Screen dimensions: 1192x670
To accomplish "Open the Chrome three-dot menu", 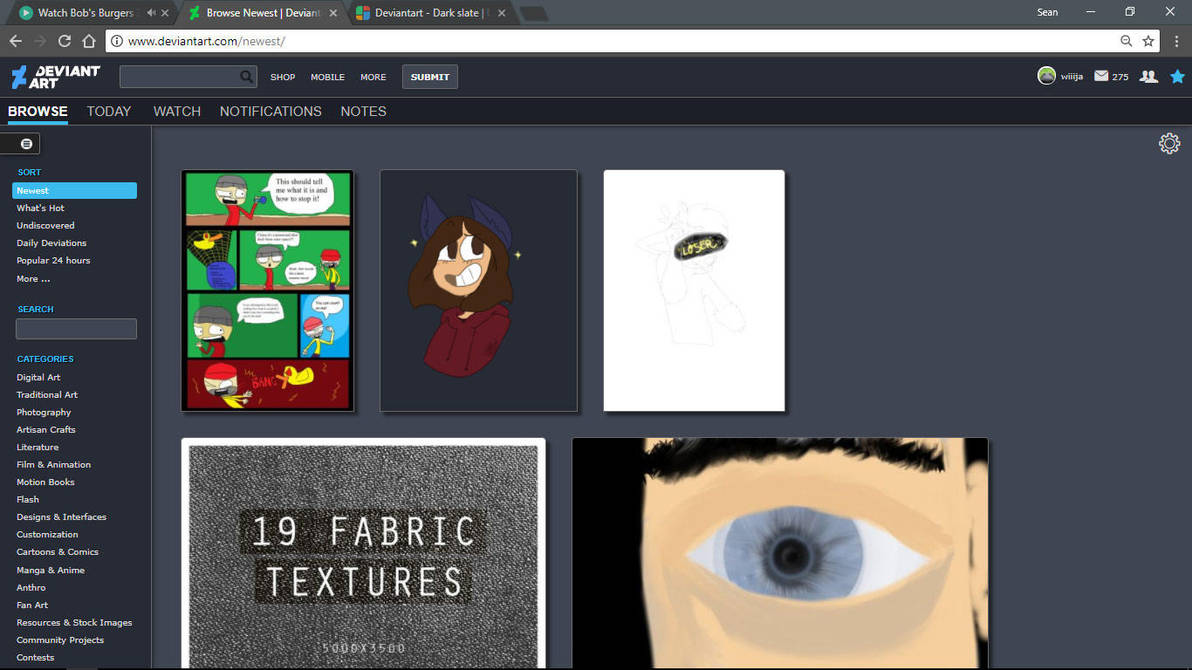I will coord(1177,41).
